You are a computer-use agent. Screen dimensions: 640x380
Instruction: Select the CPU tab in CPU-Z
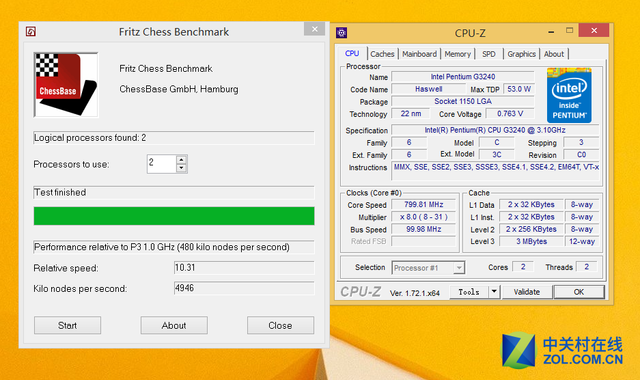(352, 53)
